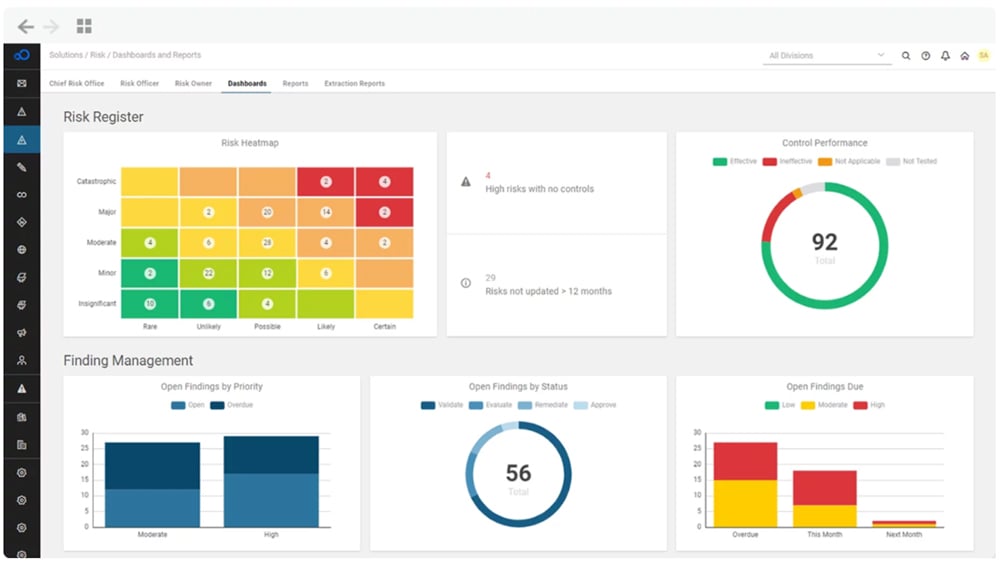Toggle the Remediate legend in Findings by Status
This screenshot has width=1000, height=564.
[x=544, y=405]
